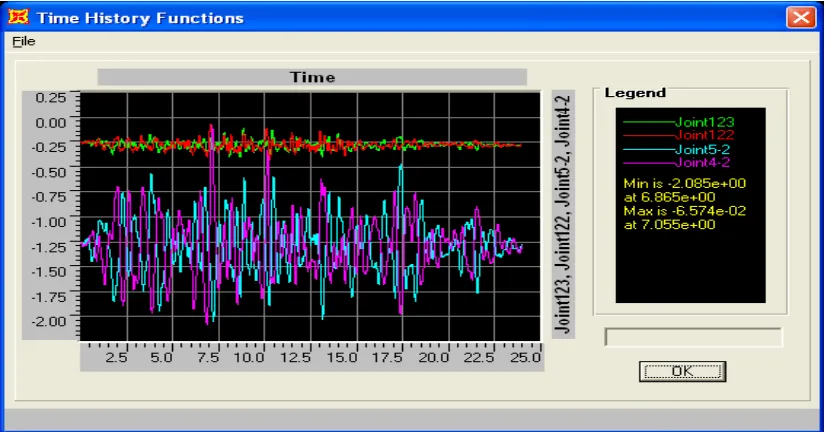Click the 2.5 x-axis value

coord(116,358)
